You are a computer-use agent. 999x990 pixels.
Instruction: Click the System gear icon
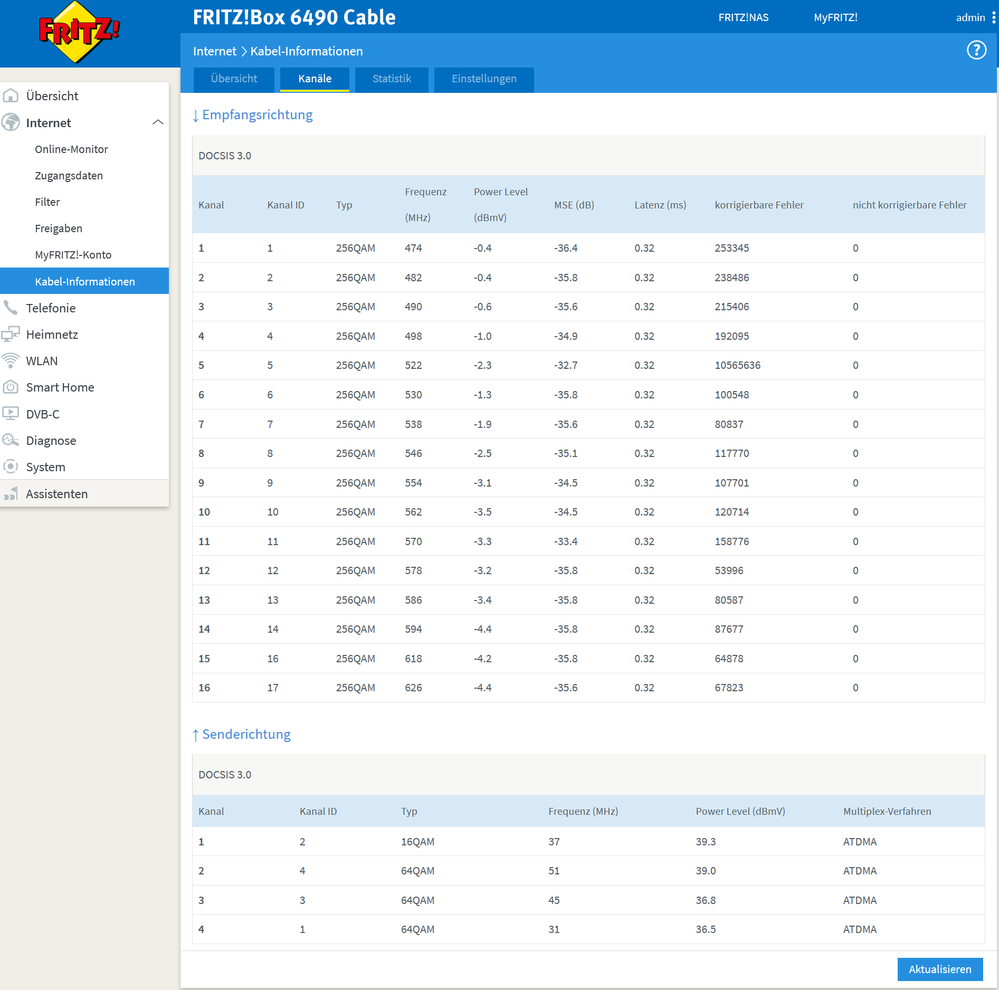pos(11,467)
